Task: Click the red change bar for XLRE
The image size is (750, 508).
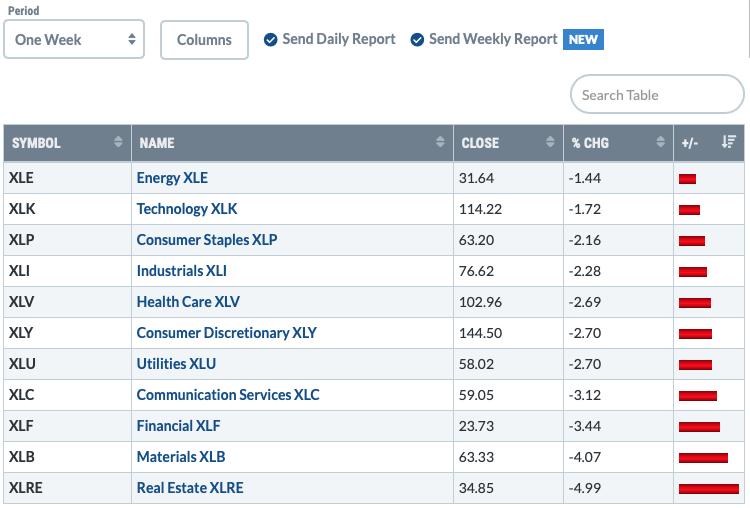Action: click(x=709, y=488)
